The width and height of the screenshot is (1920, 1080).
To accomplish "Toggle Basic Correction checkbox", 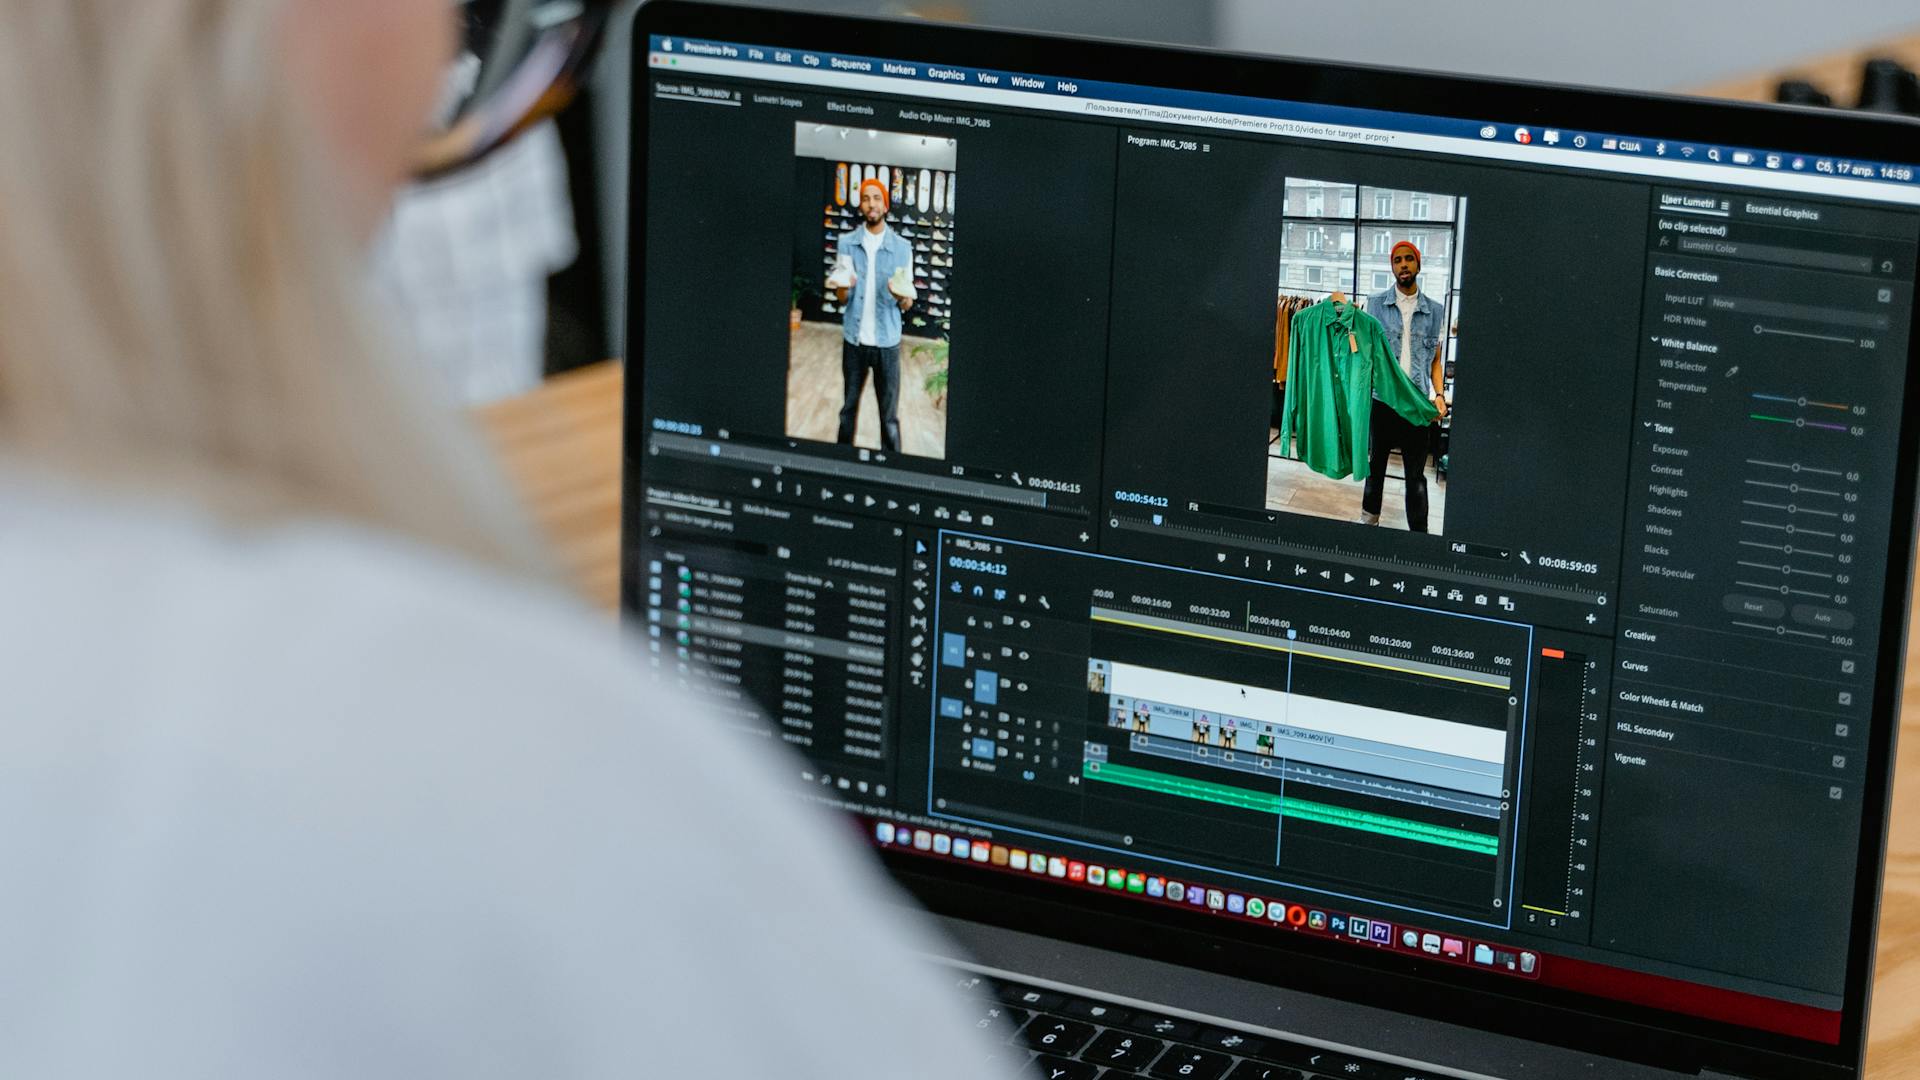I will 1884,296.
